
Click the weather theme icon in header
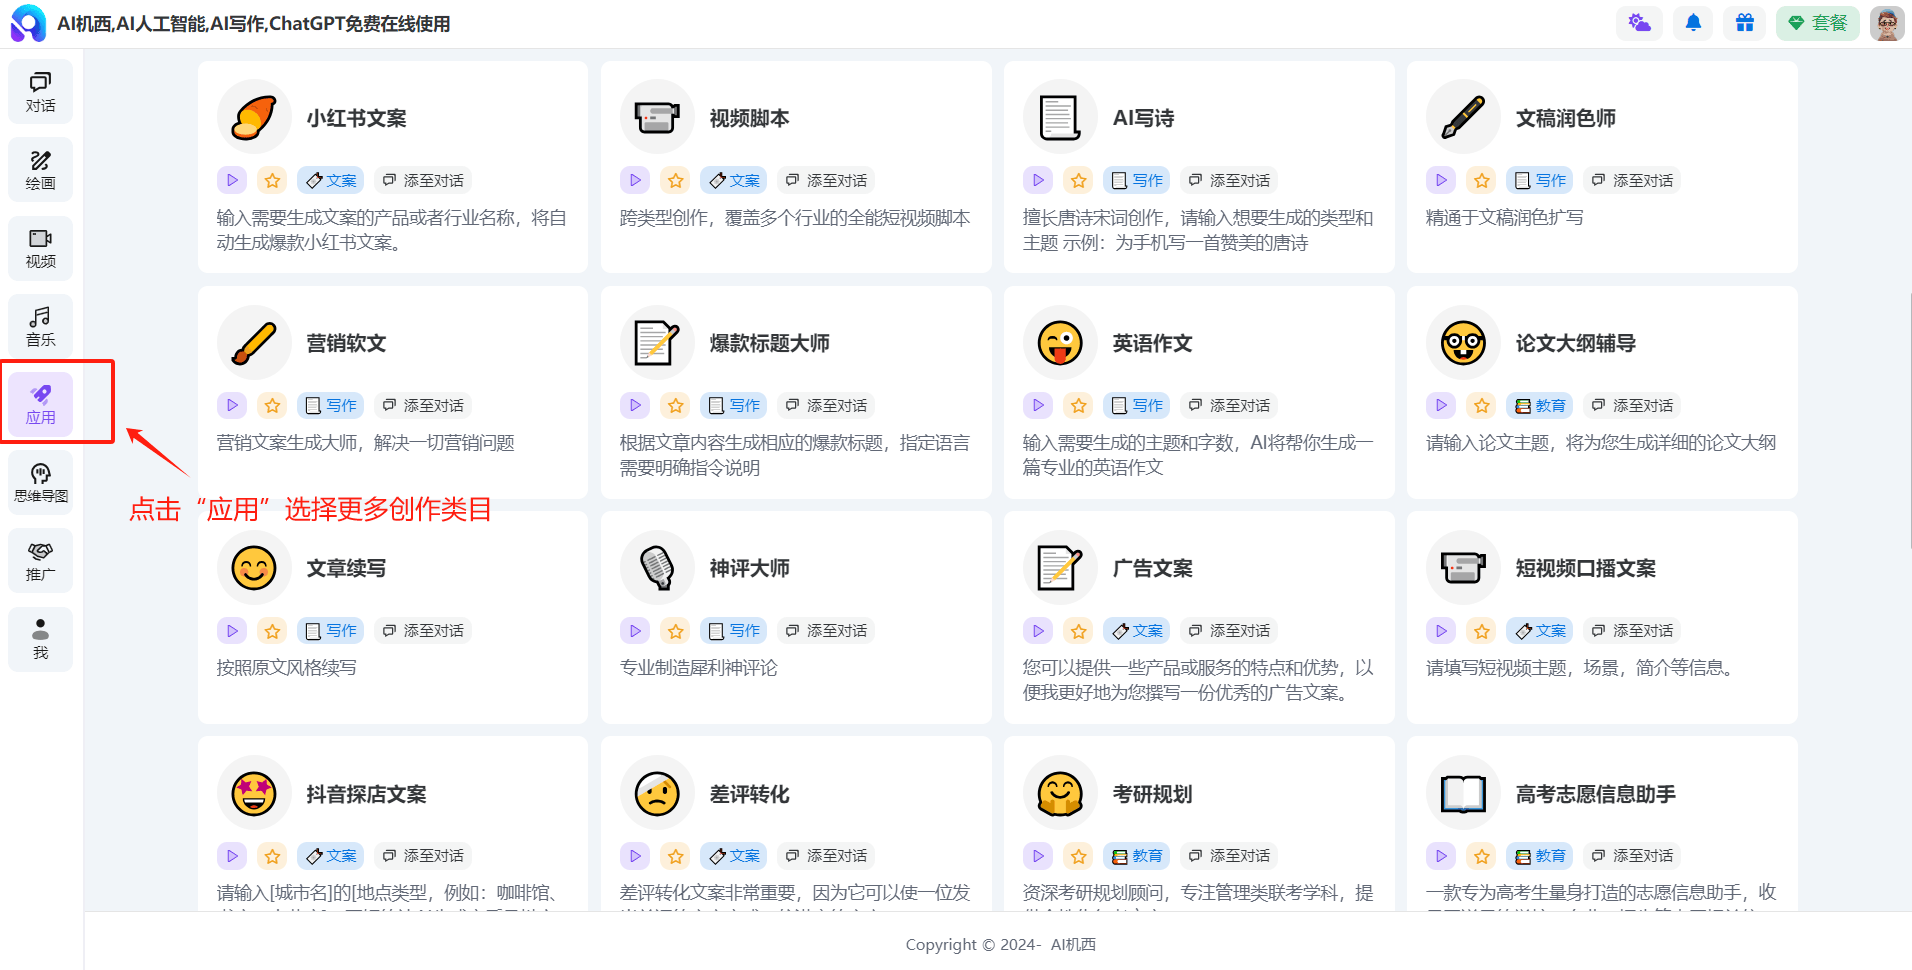pyautogui.click(x=1639, y=23)
